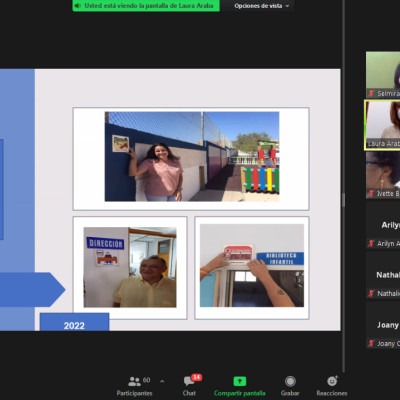
Task: Click the speaker icon in green sharing banner
Action: pos(78,6)
